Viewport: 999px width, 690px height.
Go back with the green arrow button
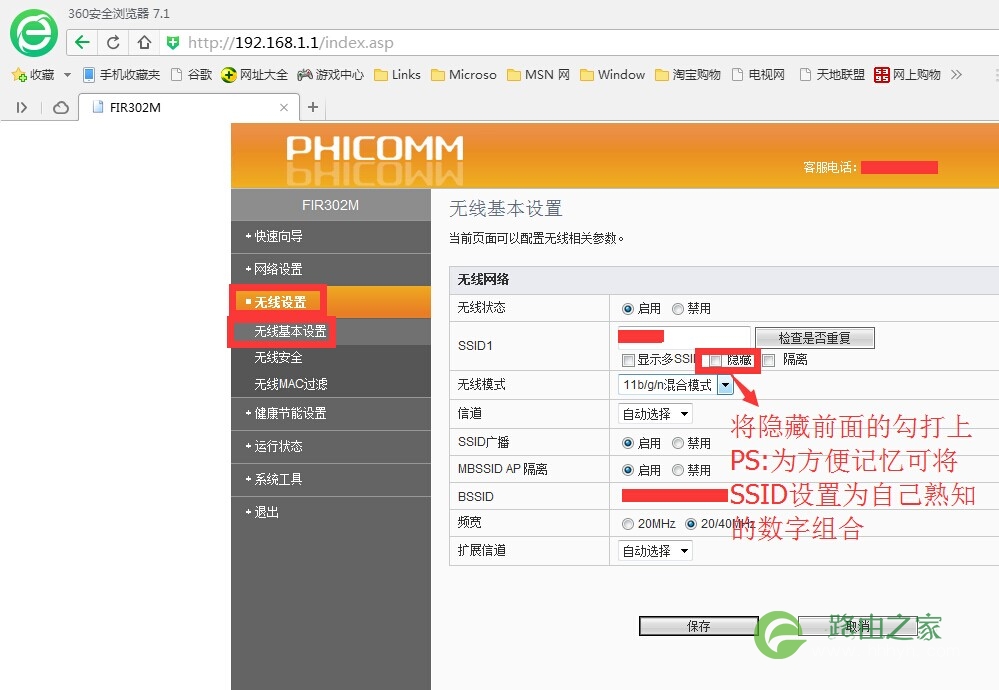(82, 43)
